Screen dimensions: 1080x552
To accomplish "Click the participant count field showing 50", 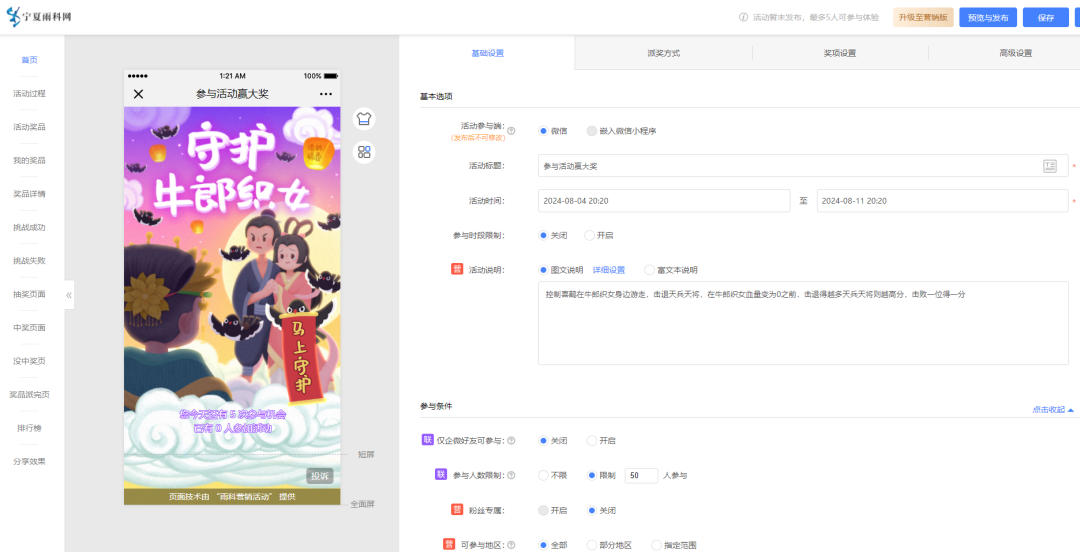I will tap(641, 476).
